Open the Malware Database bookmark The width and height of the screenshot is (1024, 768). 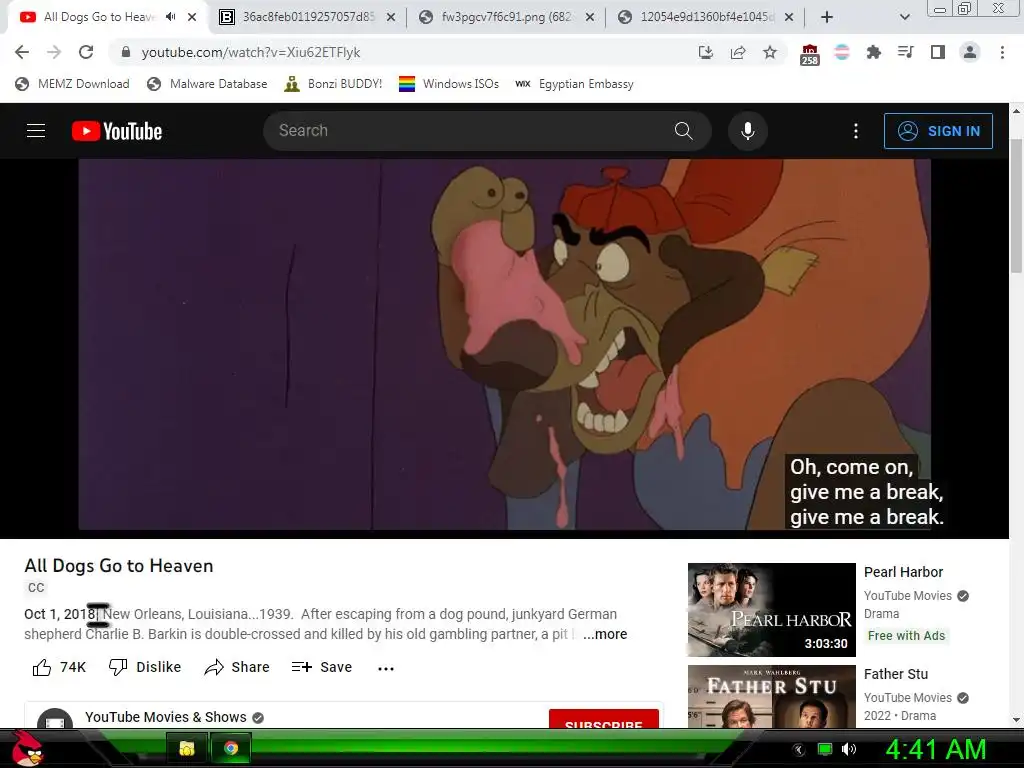207,84
